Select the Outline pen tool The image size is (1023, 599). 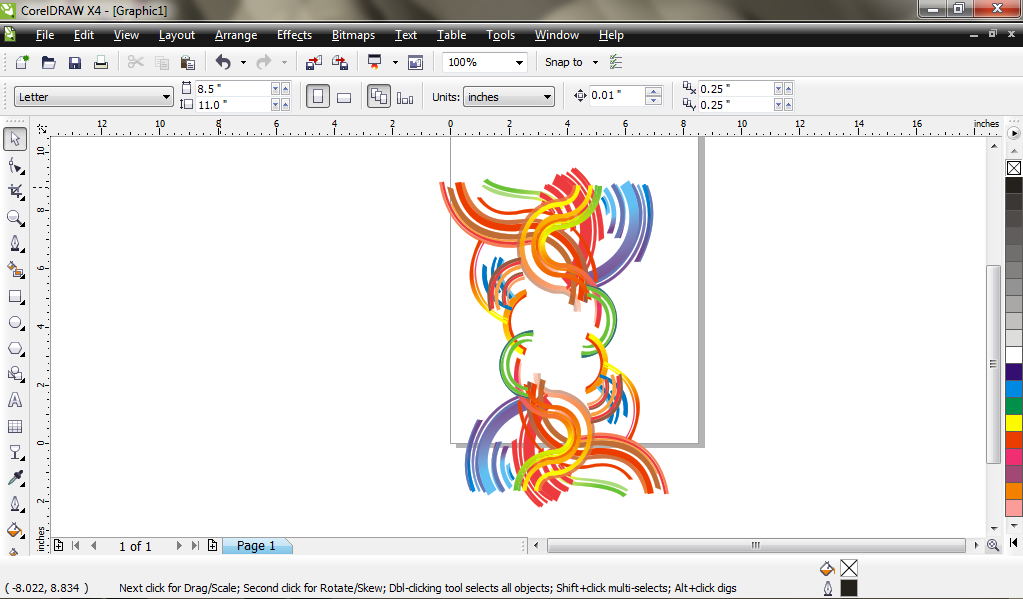[15, 504]
